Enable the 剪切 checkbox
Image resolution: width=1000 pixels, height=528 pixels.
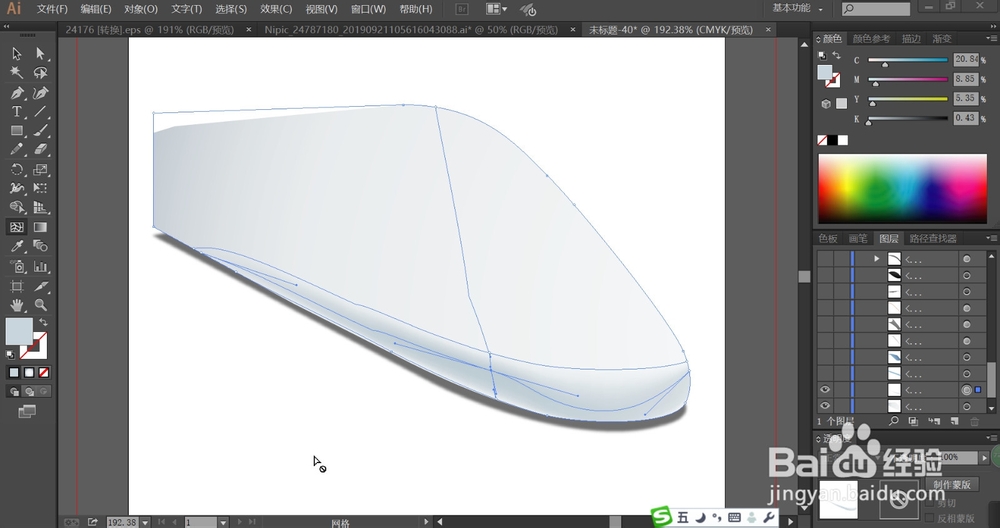click(x=929, y=503)
